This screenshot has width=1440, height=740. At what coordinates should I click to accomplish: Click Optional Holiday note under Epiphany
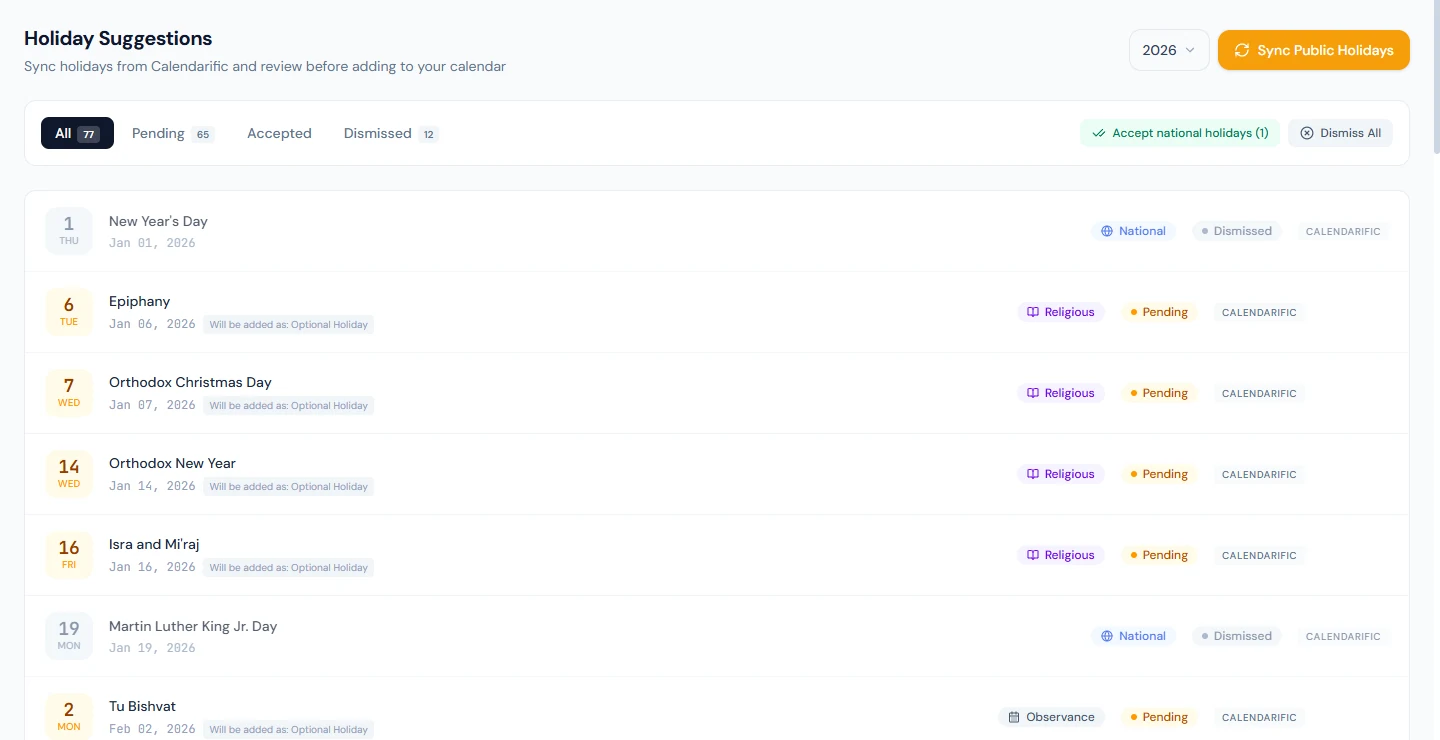click(289, 325)
